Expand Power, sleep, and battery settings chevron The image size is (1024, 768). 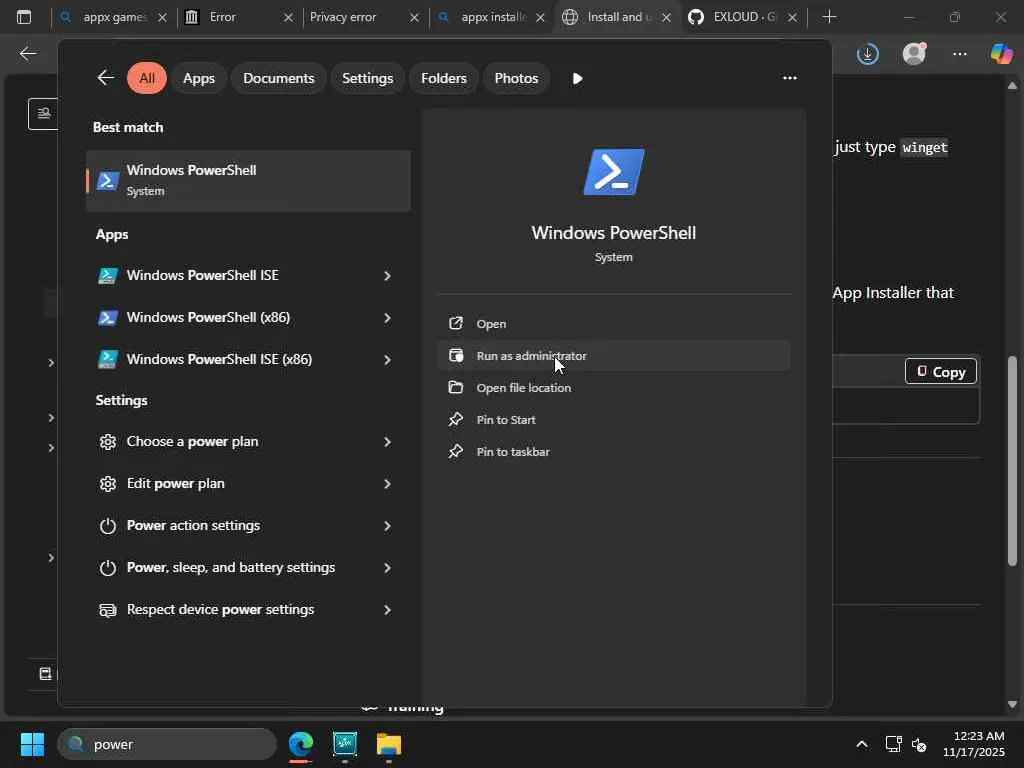387,568
